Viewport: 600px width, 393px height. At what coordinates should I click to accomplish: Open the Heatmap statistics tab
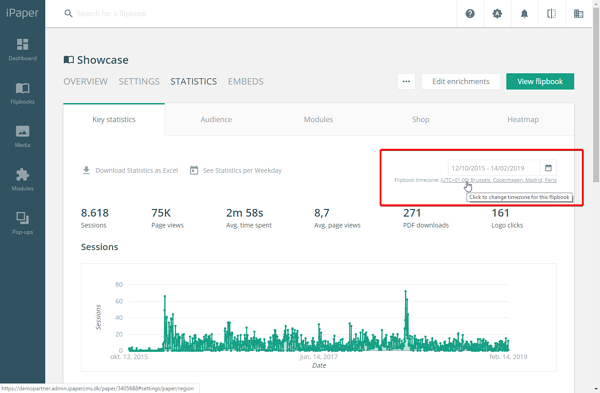pyautogui.click(x=523, y=119)
